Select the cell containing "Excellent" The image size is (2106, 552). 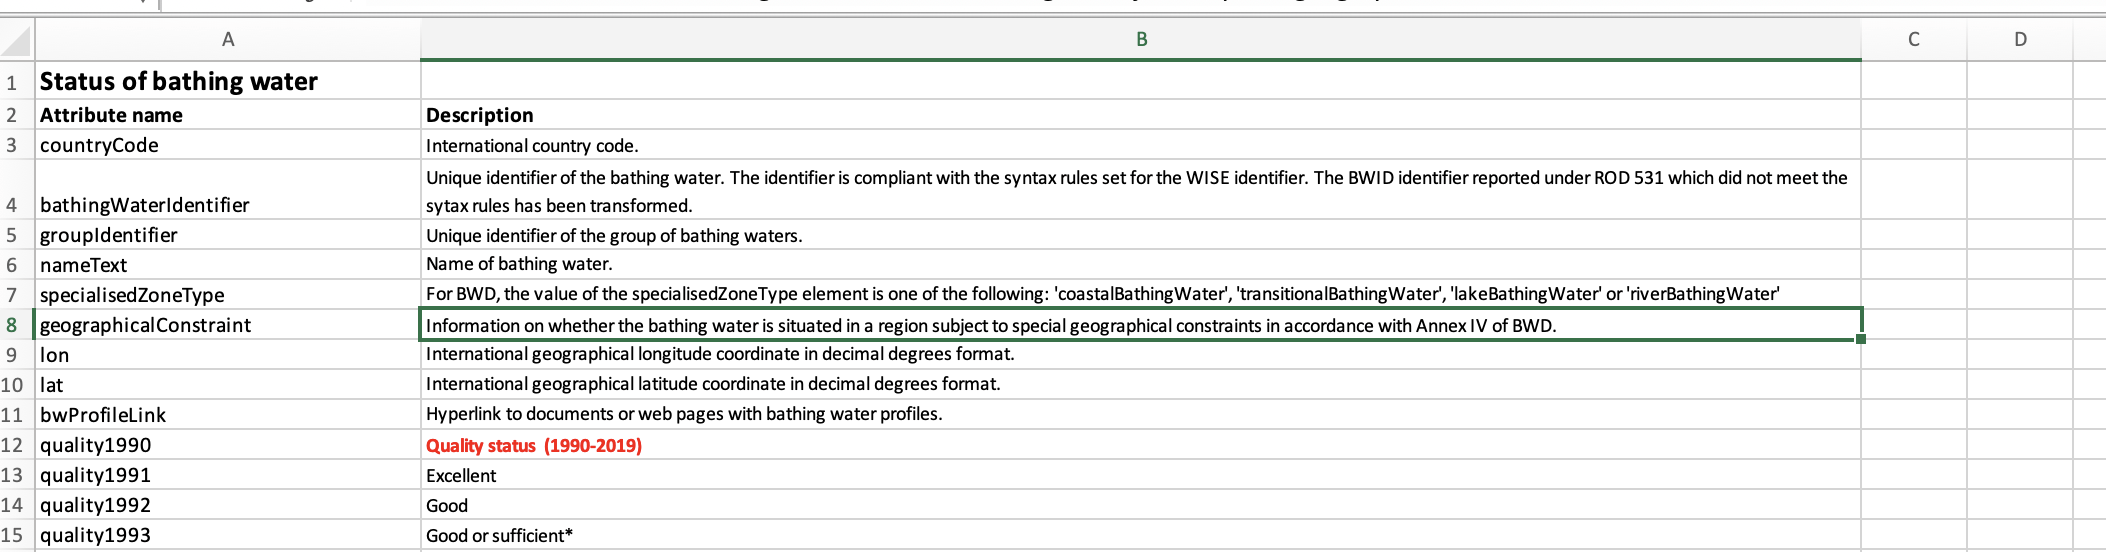[461, 476]
